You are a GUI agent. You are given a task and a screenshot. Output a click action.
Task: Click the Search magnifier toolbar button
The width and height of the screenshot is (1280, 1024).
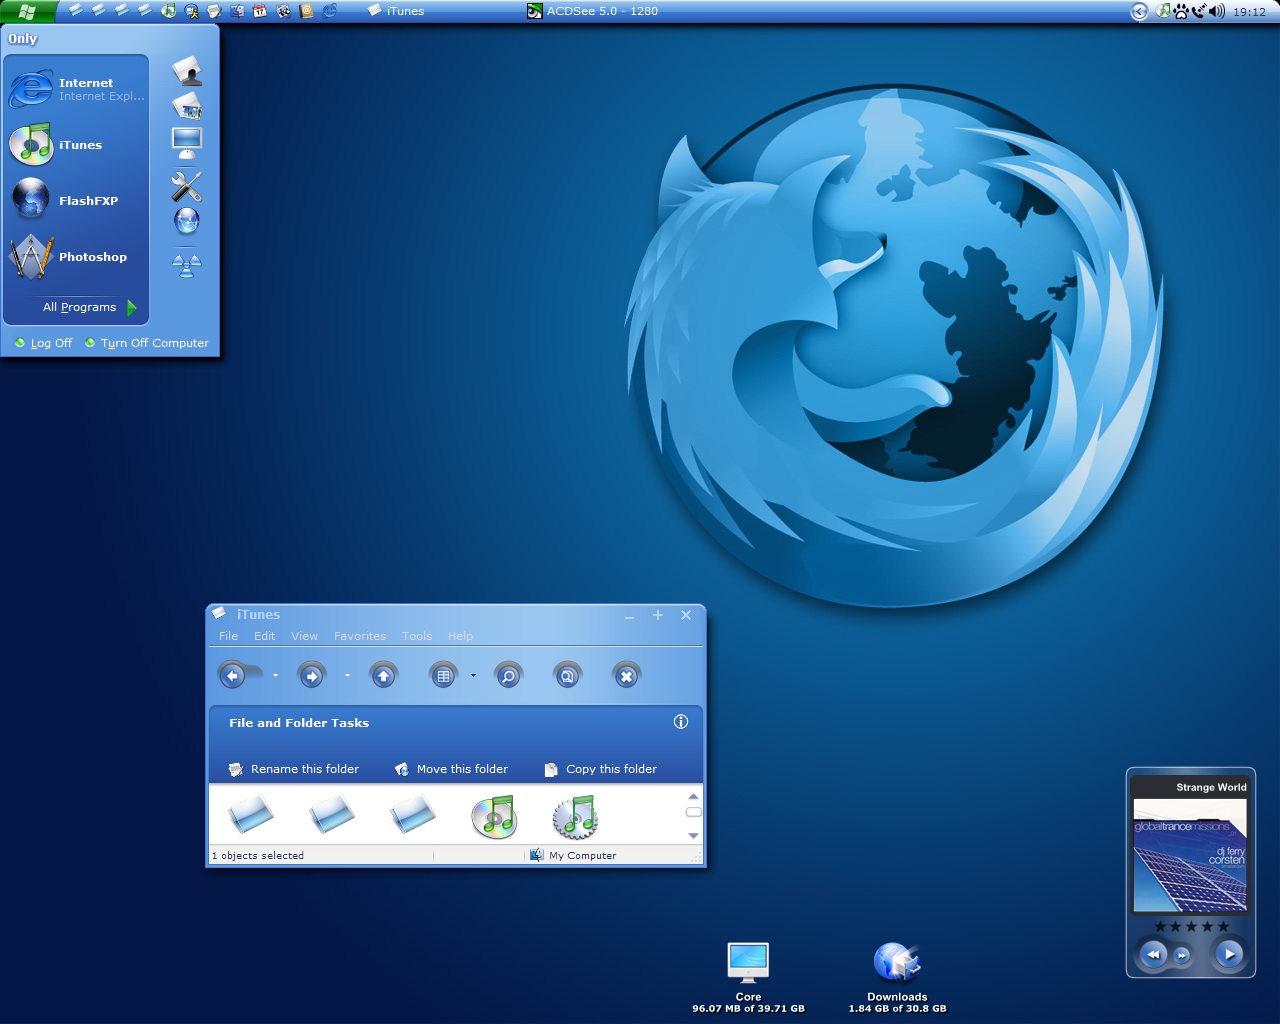(508, 676)
